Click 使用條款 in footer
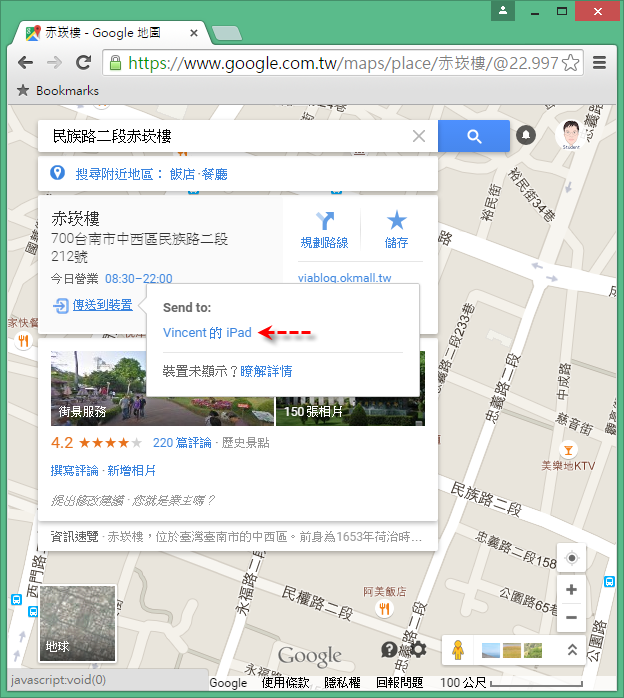624x698 pixels. pyautogui.click(x=285, y=682)
